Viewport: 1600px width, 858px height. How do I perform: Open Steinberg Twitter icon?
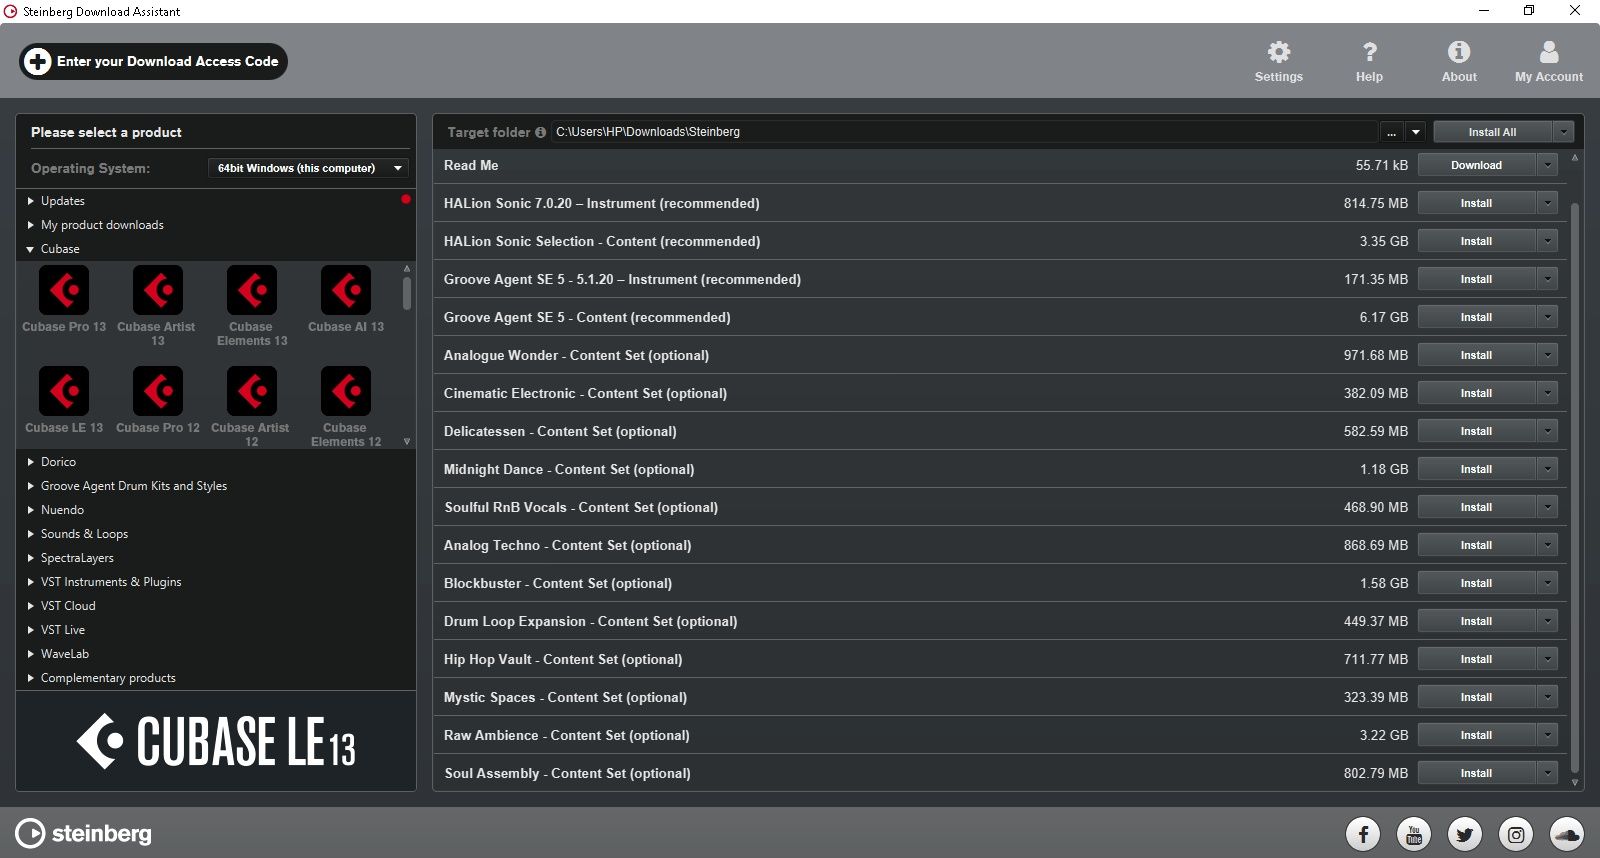point(1465,833)
